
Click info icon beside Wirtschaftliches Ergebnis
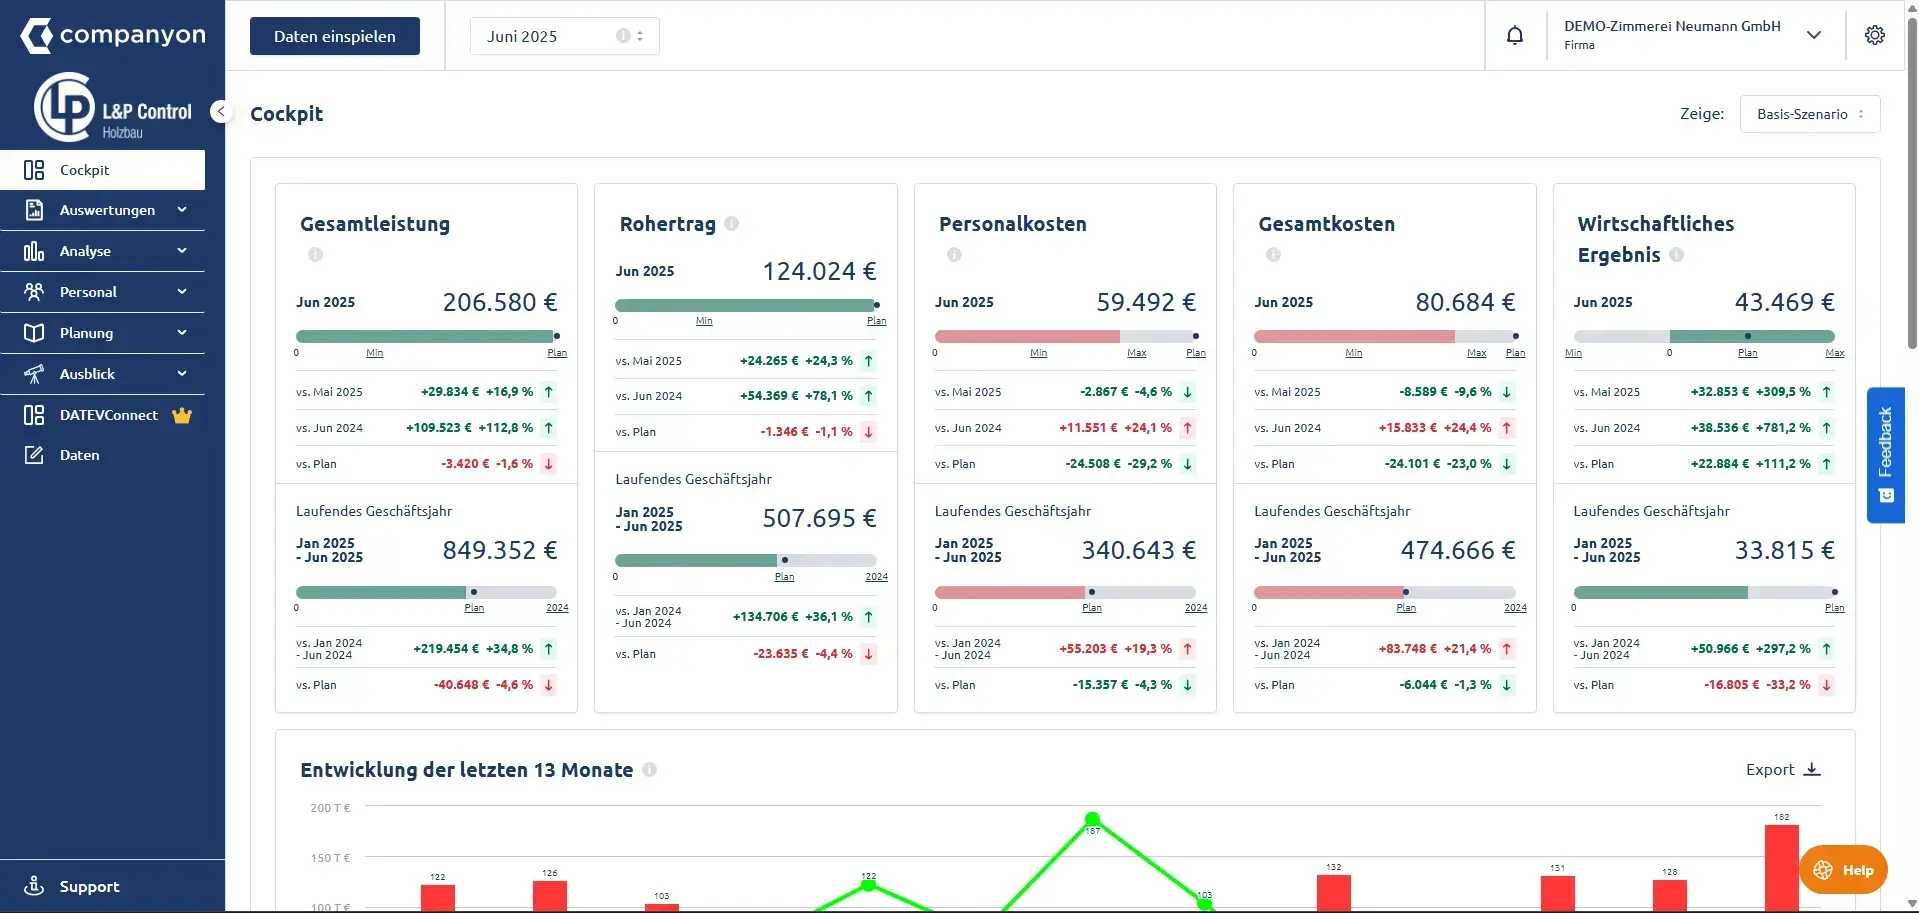pyautogui.click(x=1677, y=255)
